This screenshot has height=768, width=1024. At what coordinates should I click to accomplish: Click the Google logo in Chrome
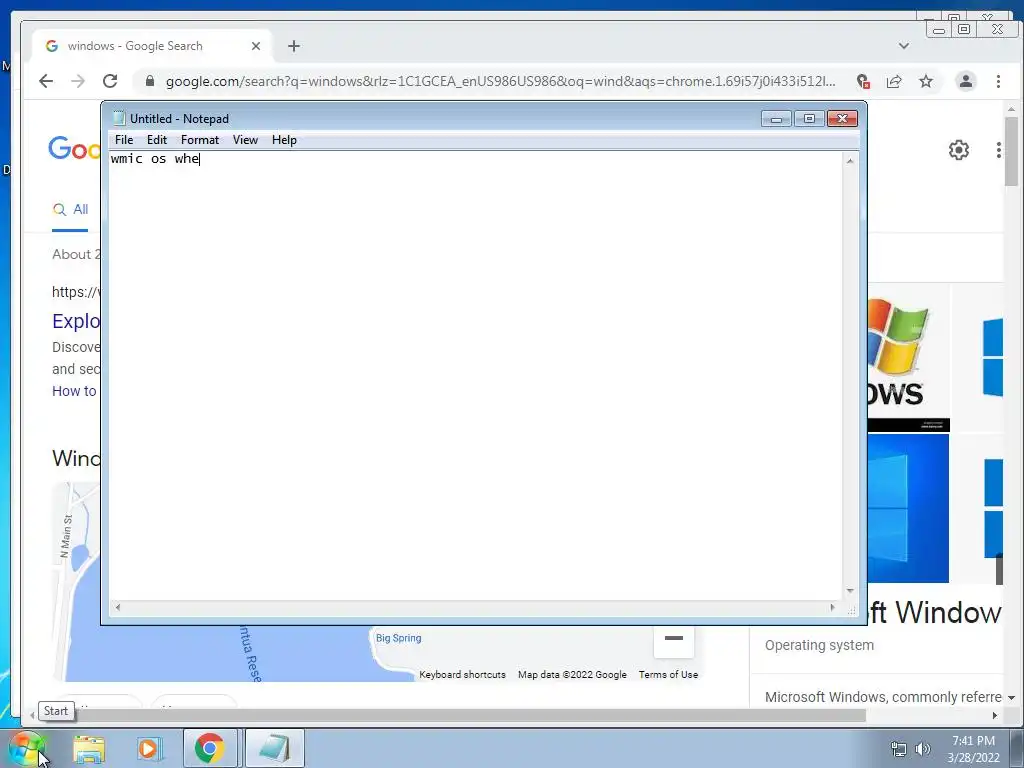(x=74, y=149)
